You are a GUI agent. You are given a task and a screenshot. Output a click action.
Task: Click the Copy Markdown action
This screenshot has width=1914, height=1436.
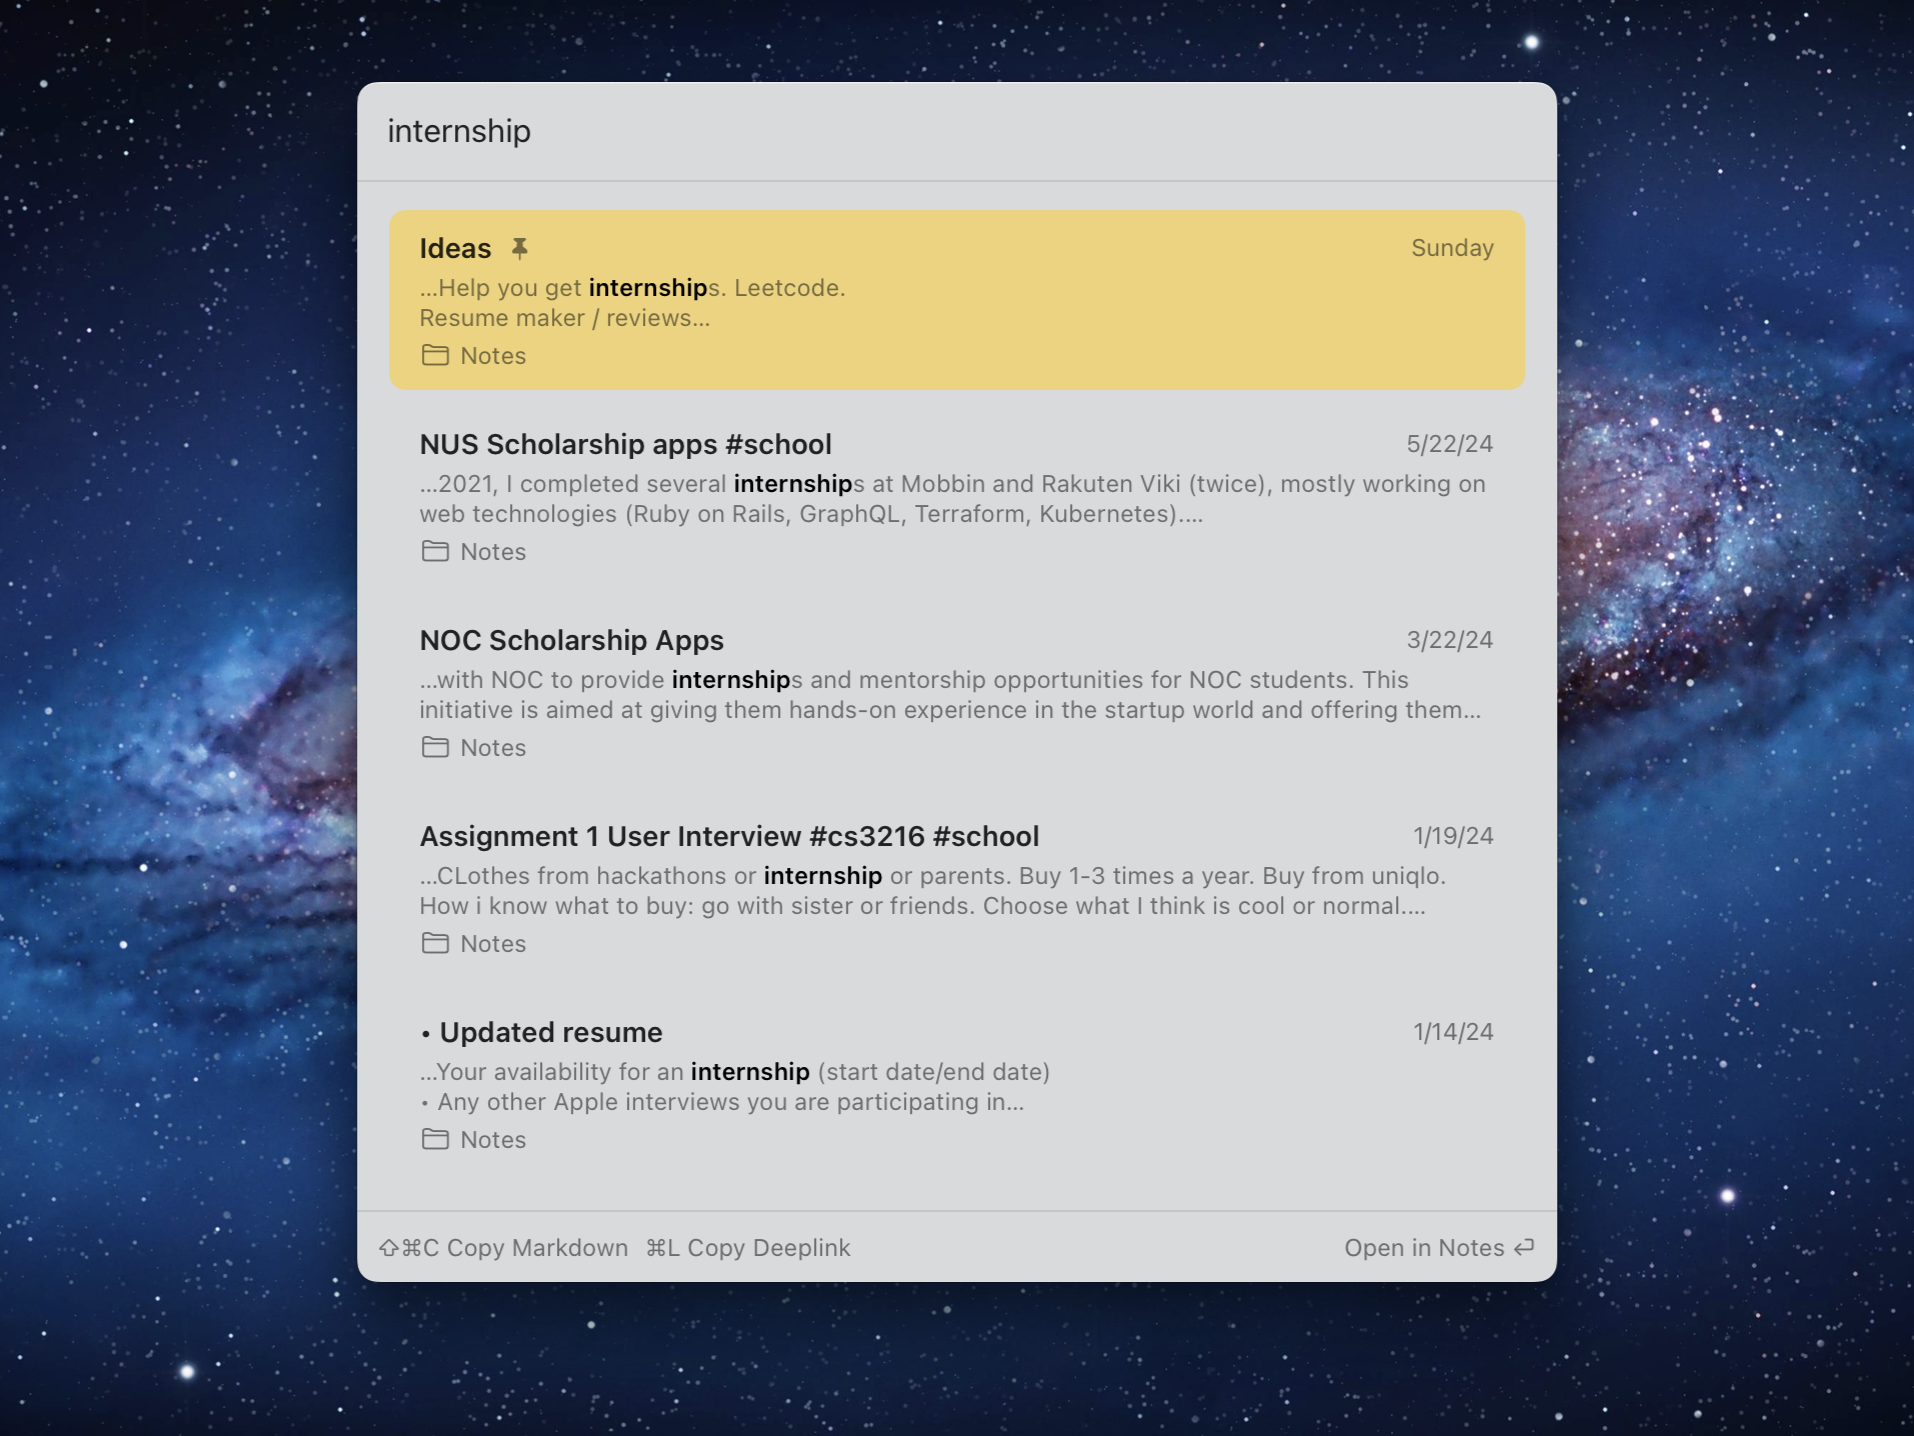(537, 1248)
